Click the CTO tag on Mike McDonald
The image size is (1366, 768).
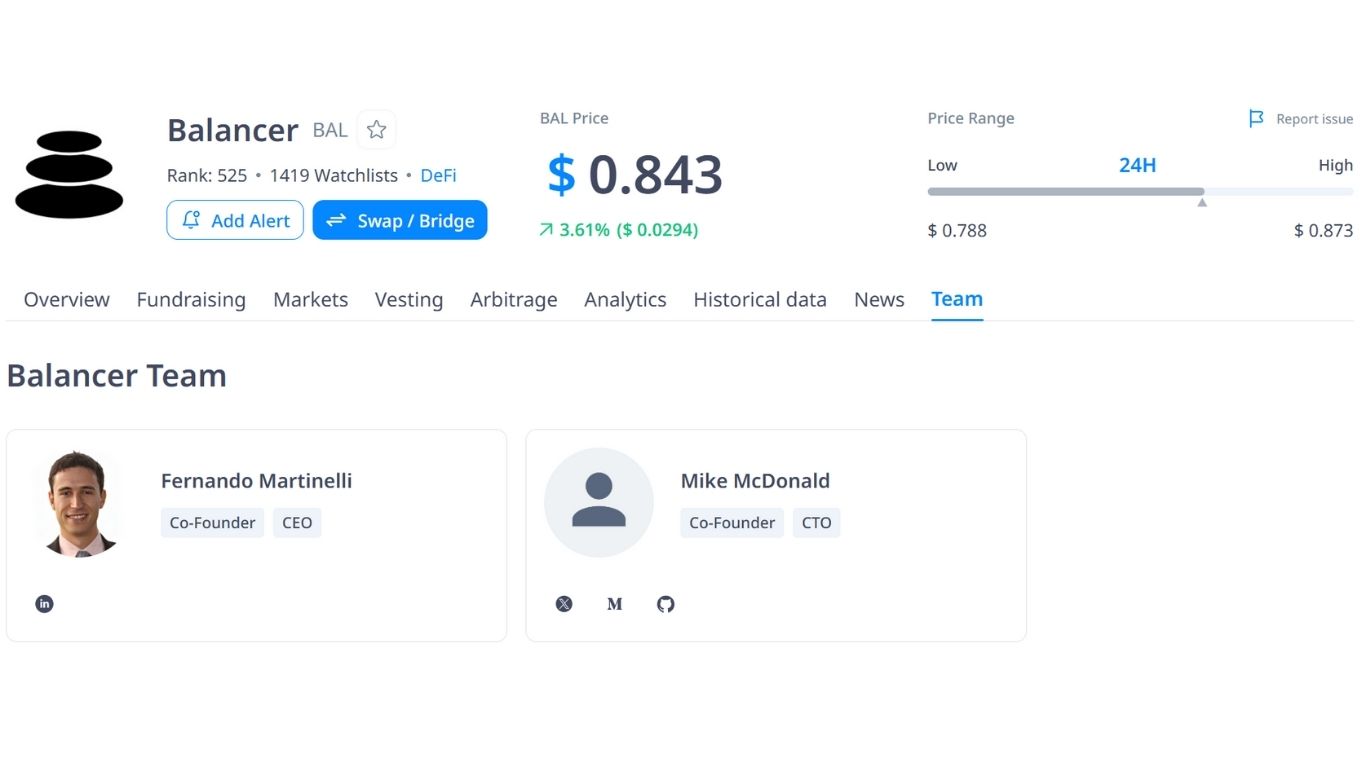pos(816,523)
